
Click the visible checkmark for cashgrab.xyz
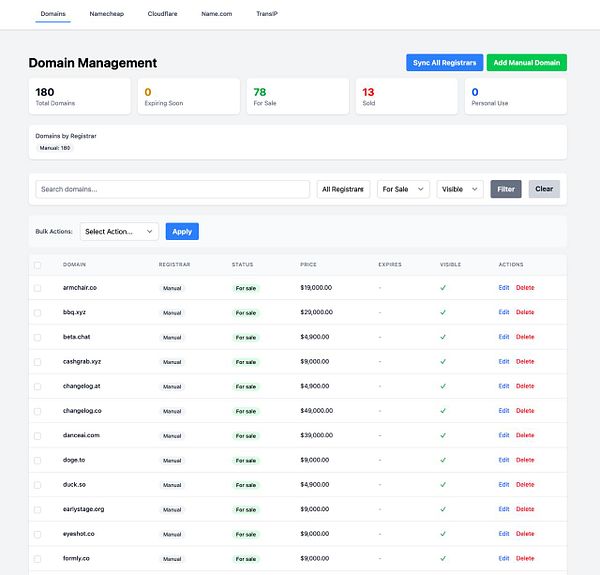(x=443, y=362)
